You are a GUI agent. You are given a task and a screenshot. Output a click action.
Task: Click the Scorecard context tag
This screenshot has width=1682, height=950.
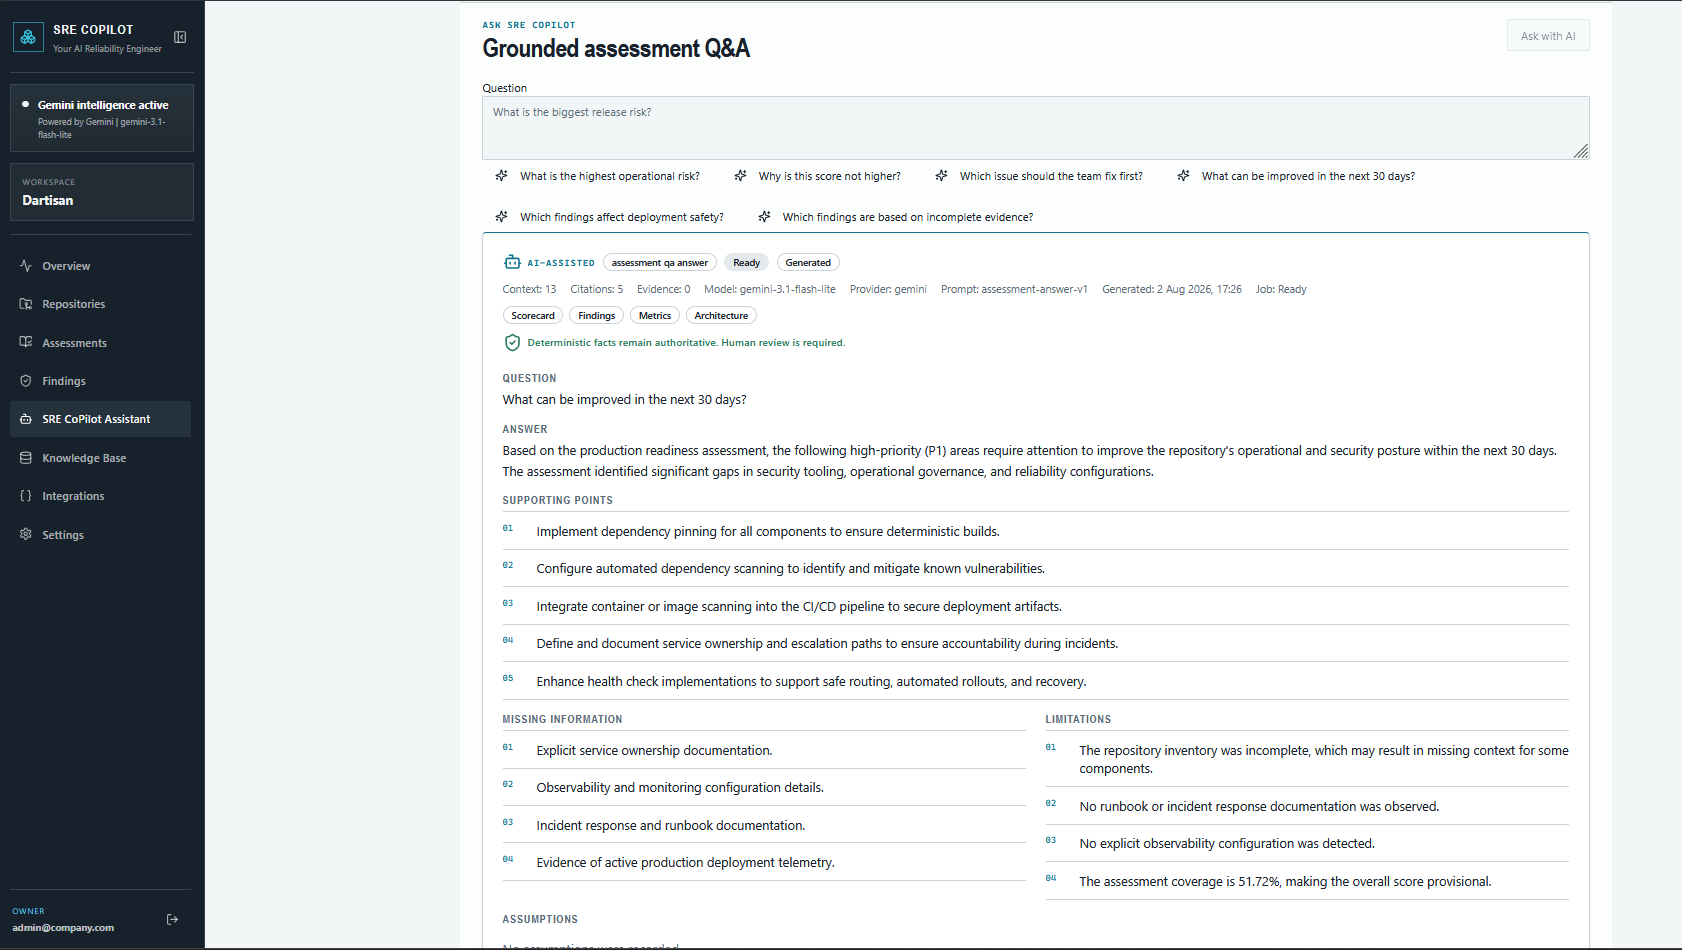click(x=533, y=316)
